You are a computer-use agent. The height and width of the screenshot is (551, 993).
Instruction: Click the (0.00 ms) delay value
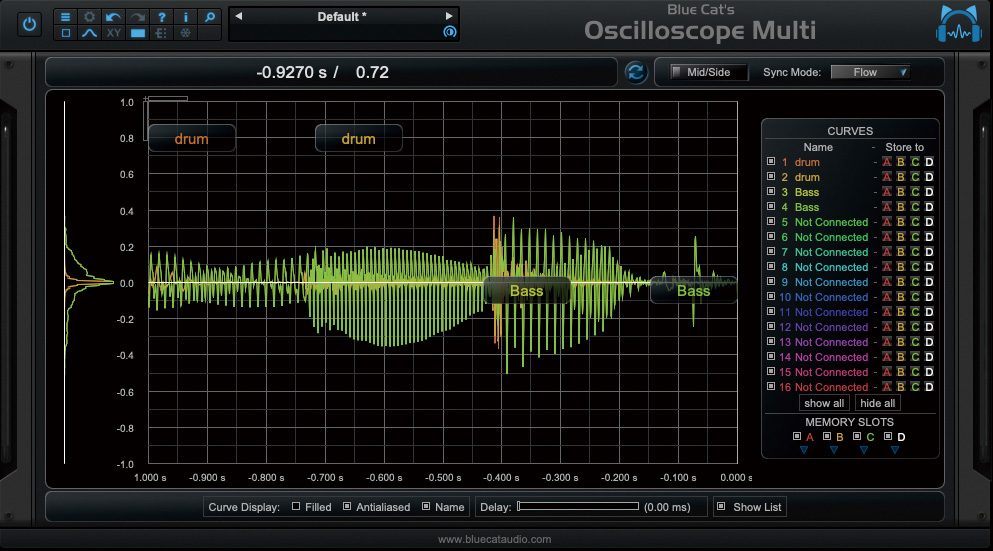pos(667,507)
